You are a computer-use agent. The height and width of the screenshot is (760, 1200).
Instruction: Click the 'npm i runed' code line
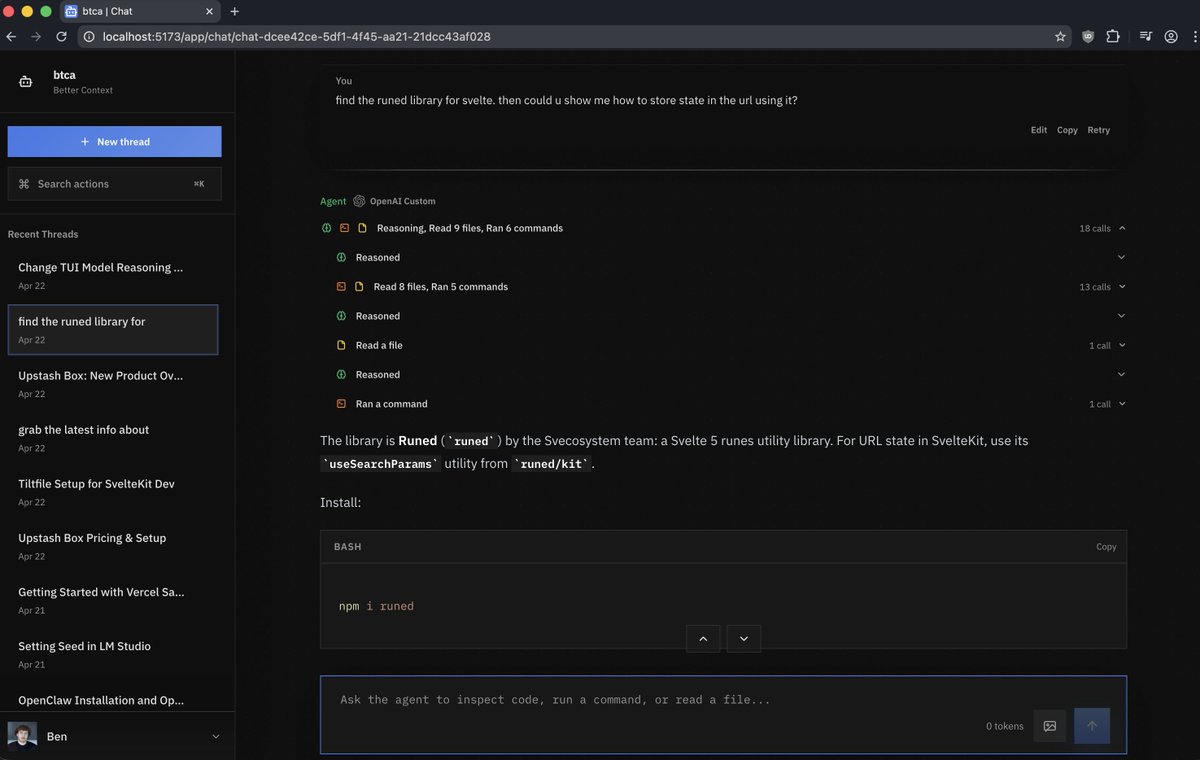(376, 606)
